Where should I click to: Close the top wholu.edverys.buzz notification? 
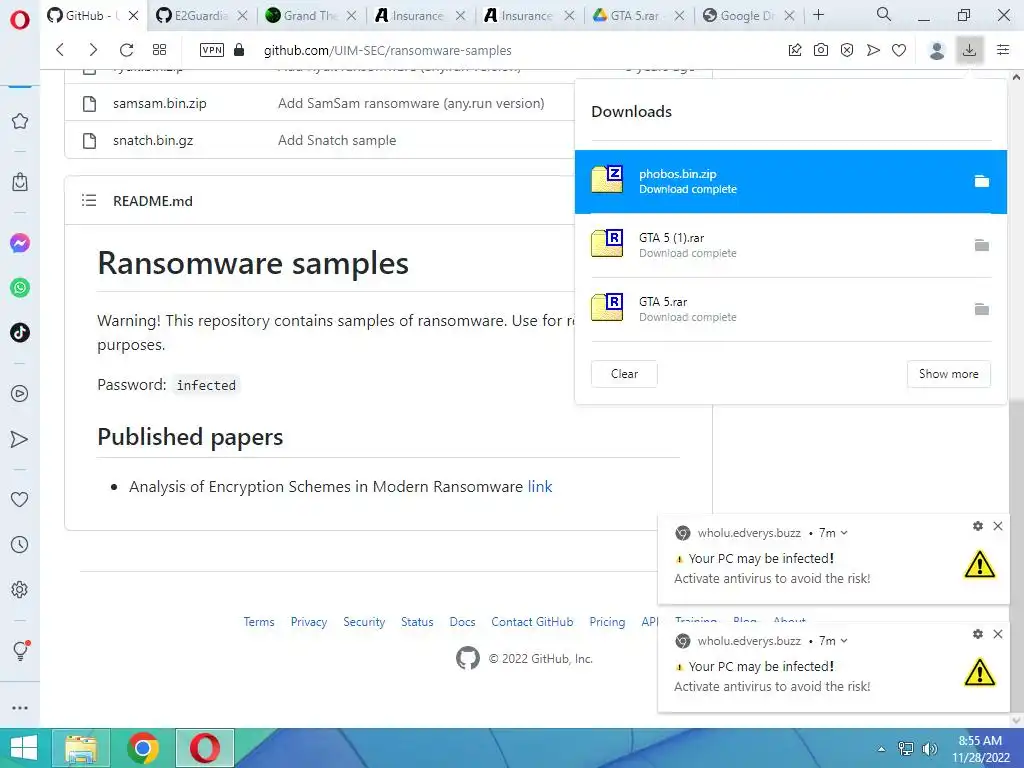pos(998,526)
